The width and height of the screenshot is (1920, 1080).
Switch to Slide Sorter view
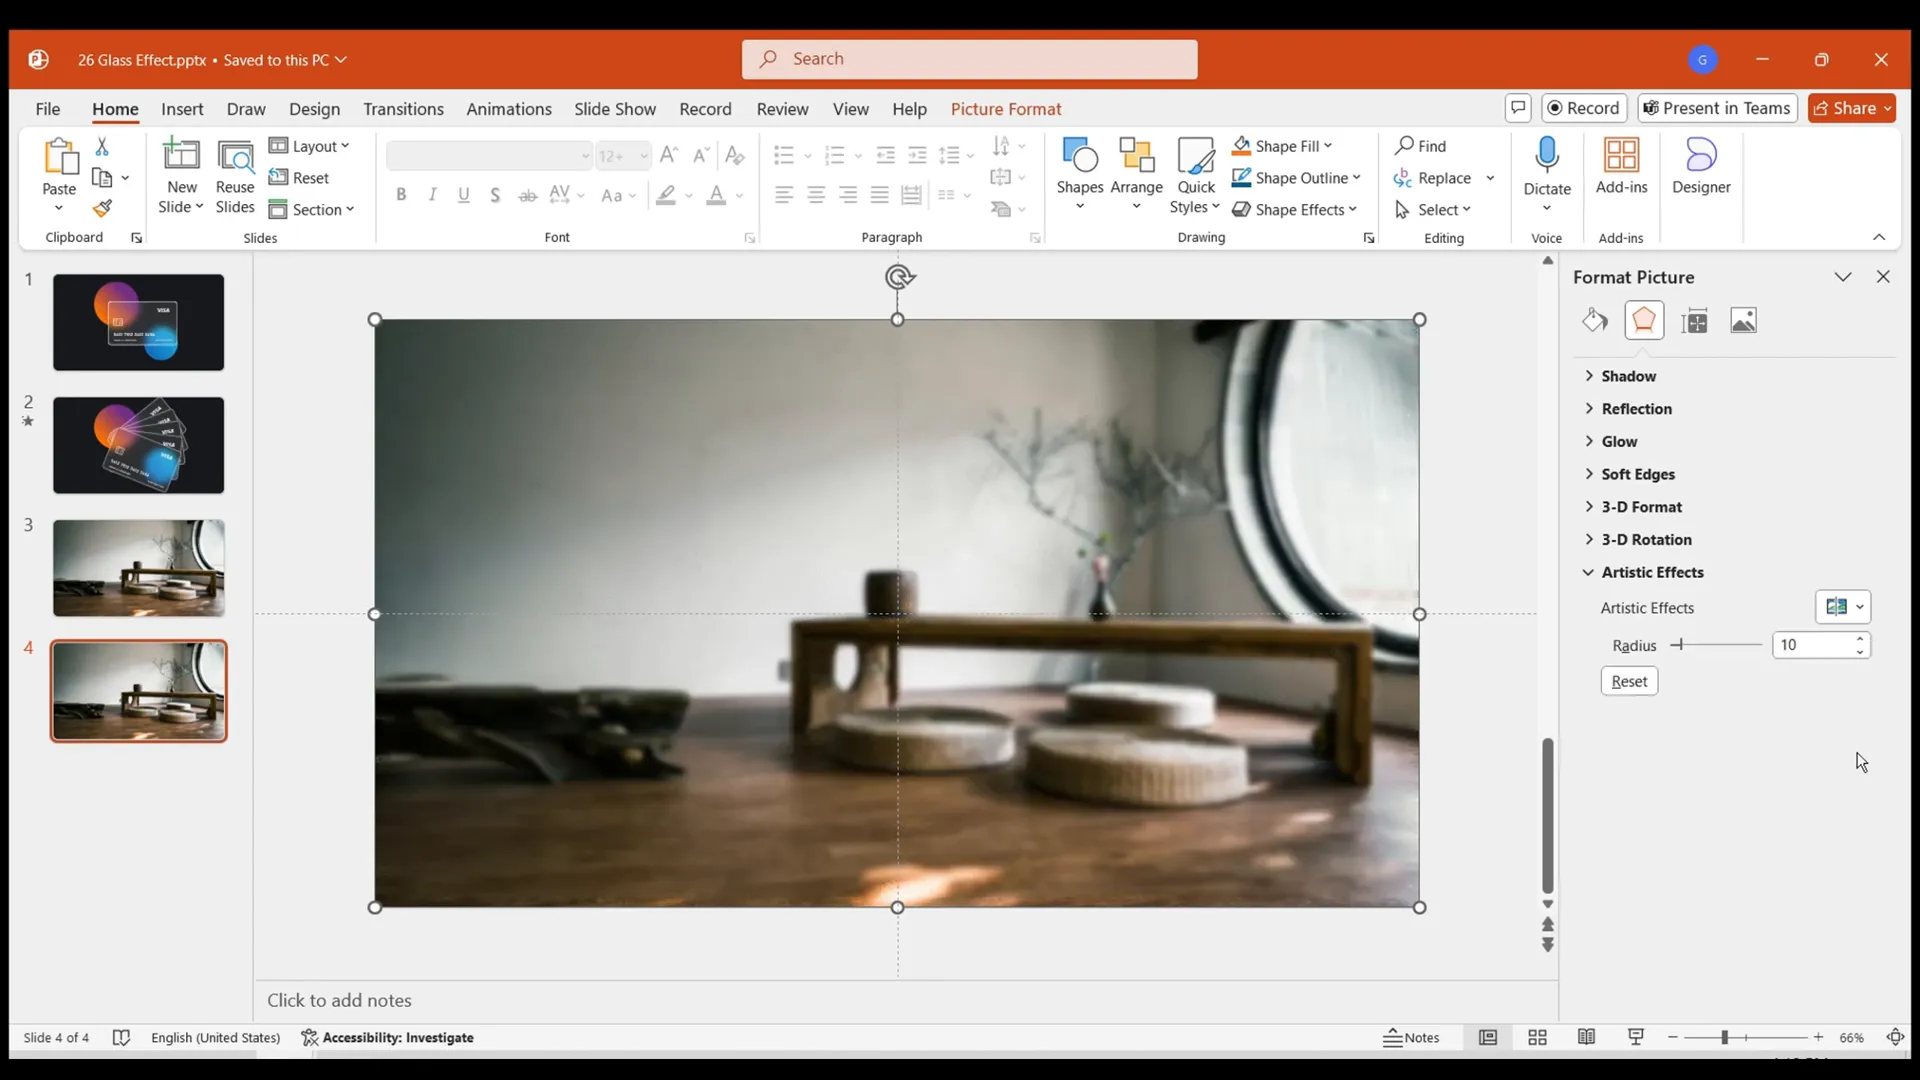(1537, 1038)
